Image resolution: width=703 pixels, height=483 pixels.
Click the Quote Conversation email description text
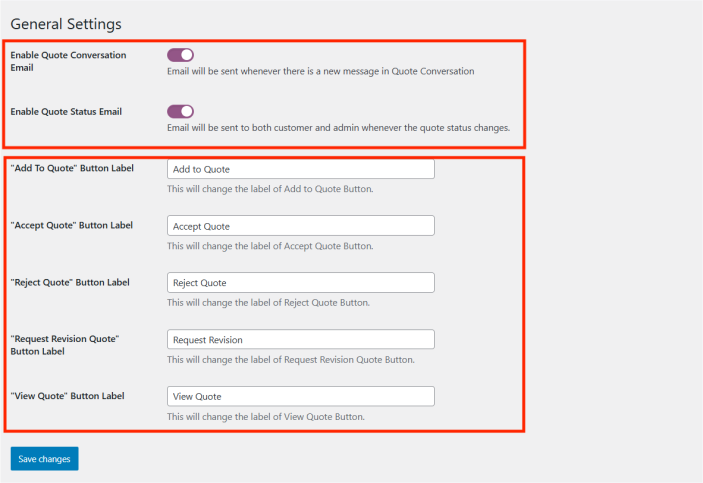coord(320,71)
